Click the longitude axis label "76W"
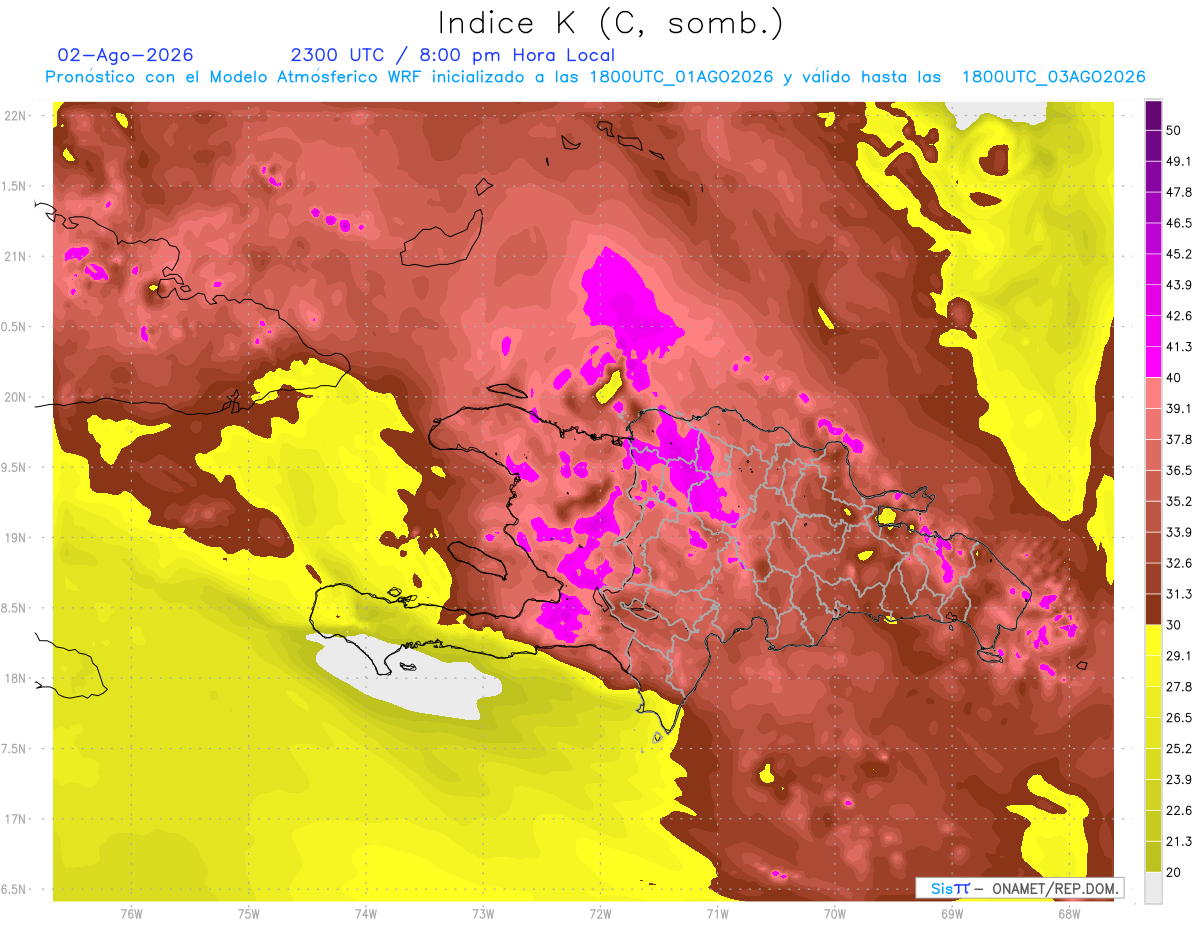Viewport: 1200px width, 927px height. coord(131,913)
